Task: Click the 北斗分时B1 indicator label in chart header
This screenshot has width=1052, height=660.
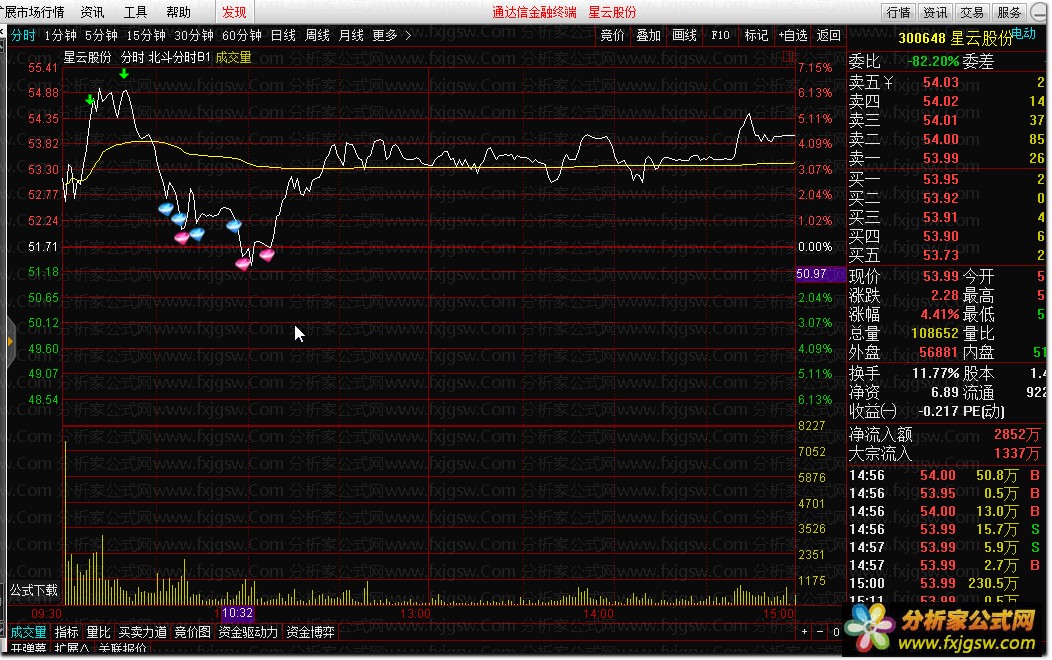Action: coord(178,58)
